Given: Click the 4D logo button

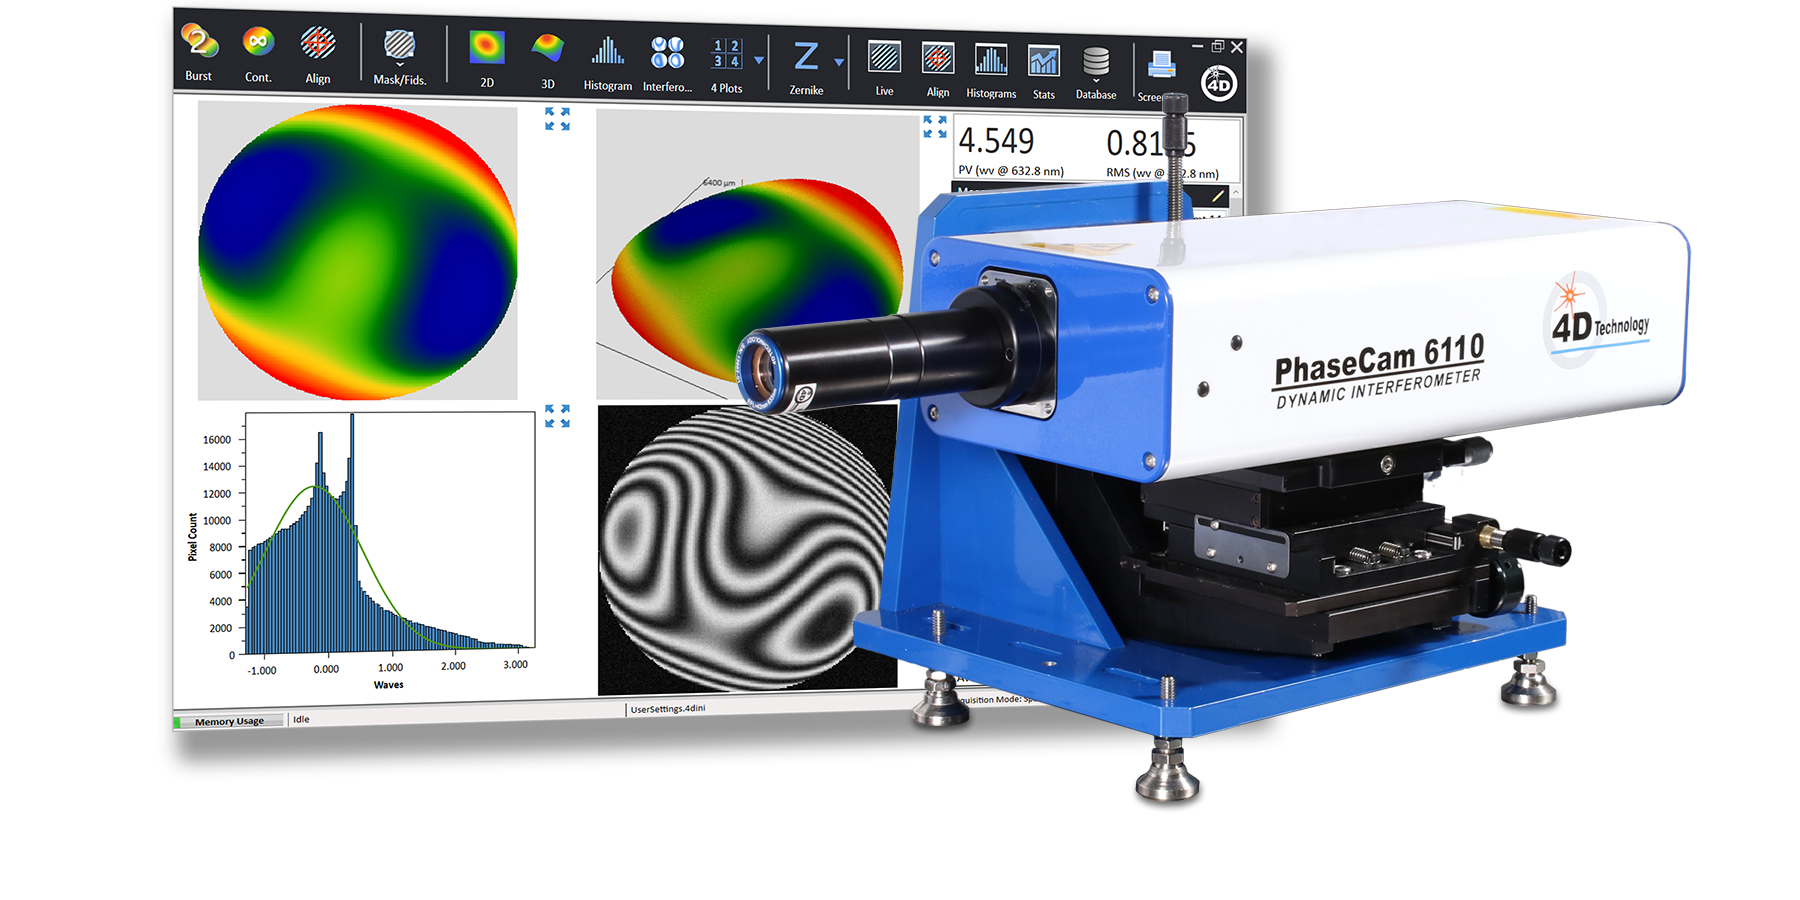Looking at the screenshot, I should (x=1219, y=84).
